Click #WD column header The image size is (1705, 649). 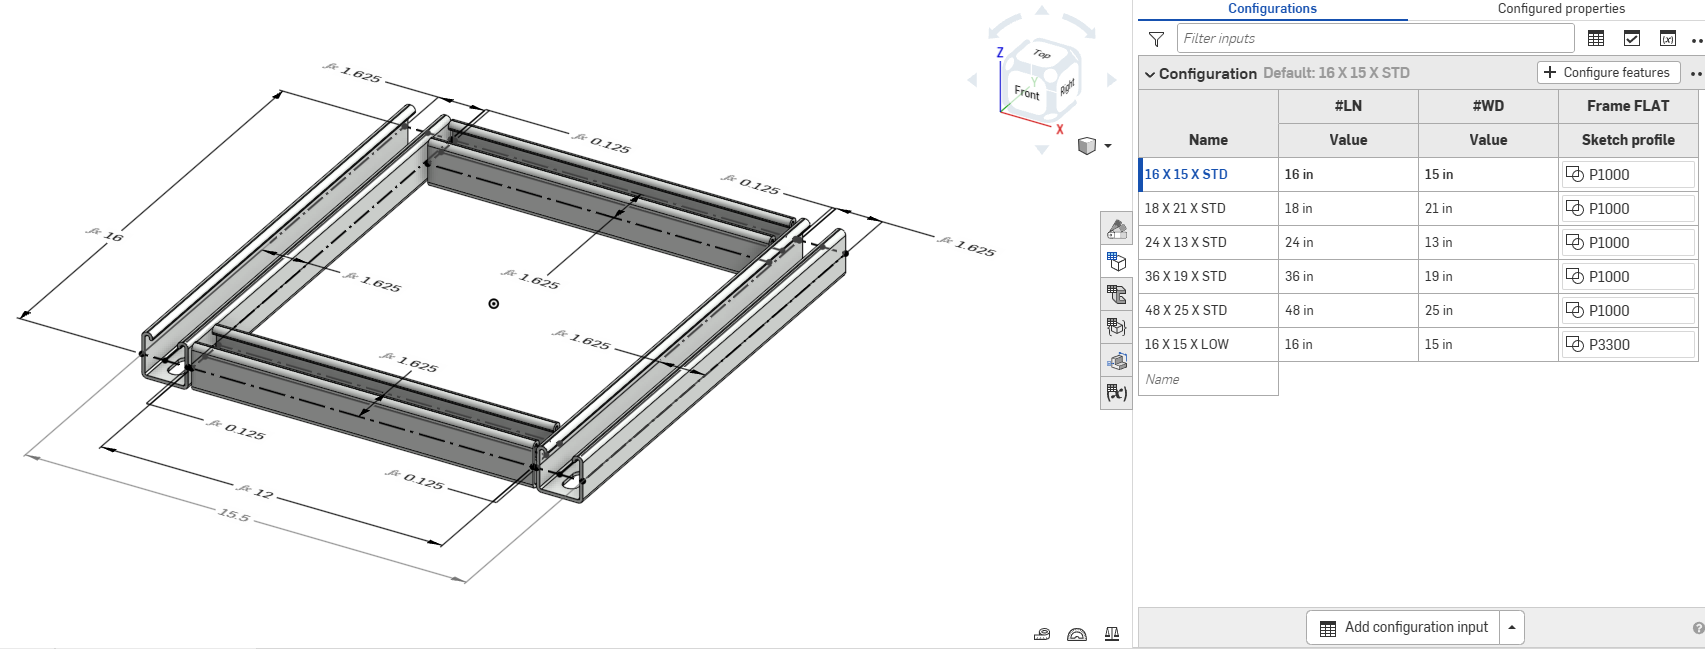click(x=1488, y=106)
